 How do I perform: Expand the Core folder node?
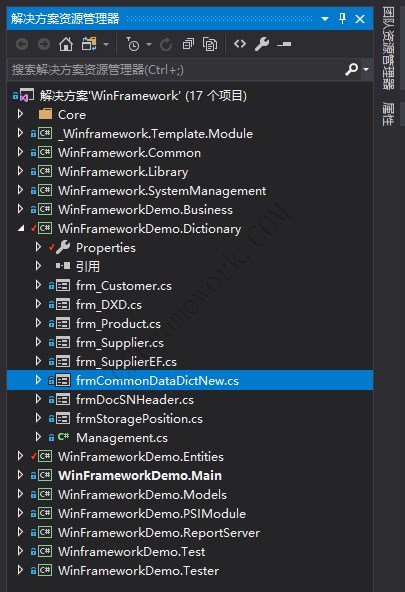(21, 114)
